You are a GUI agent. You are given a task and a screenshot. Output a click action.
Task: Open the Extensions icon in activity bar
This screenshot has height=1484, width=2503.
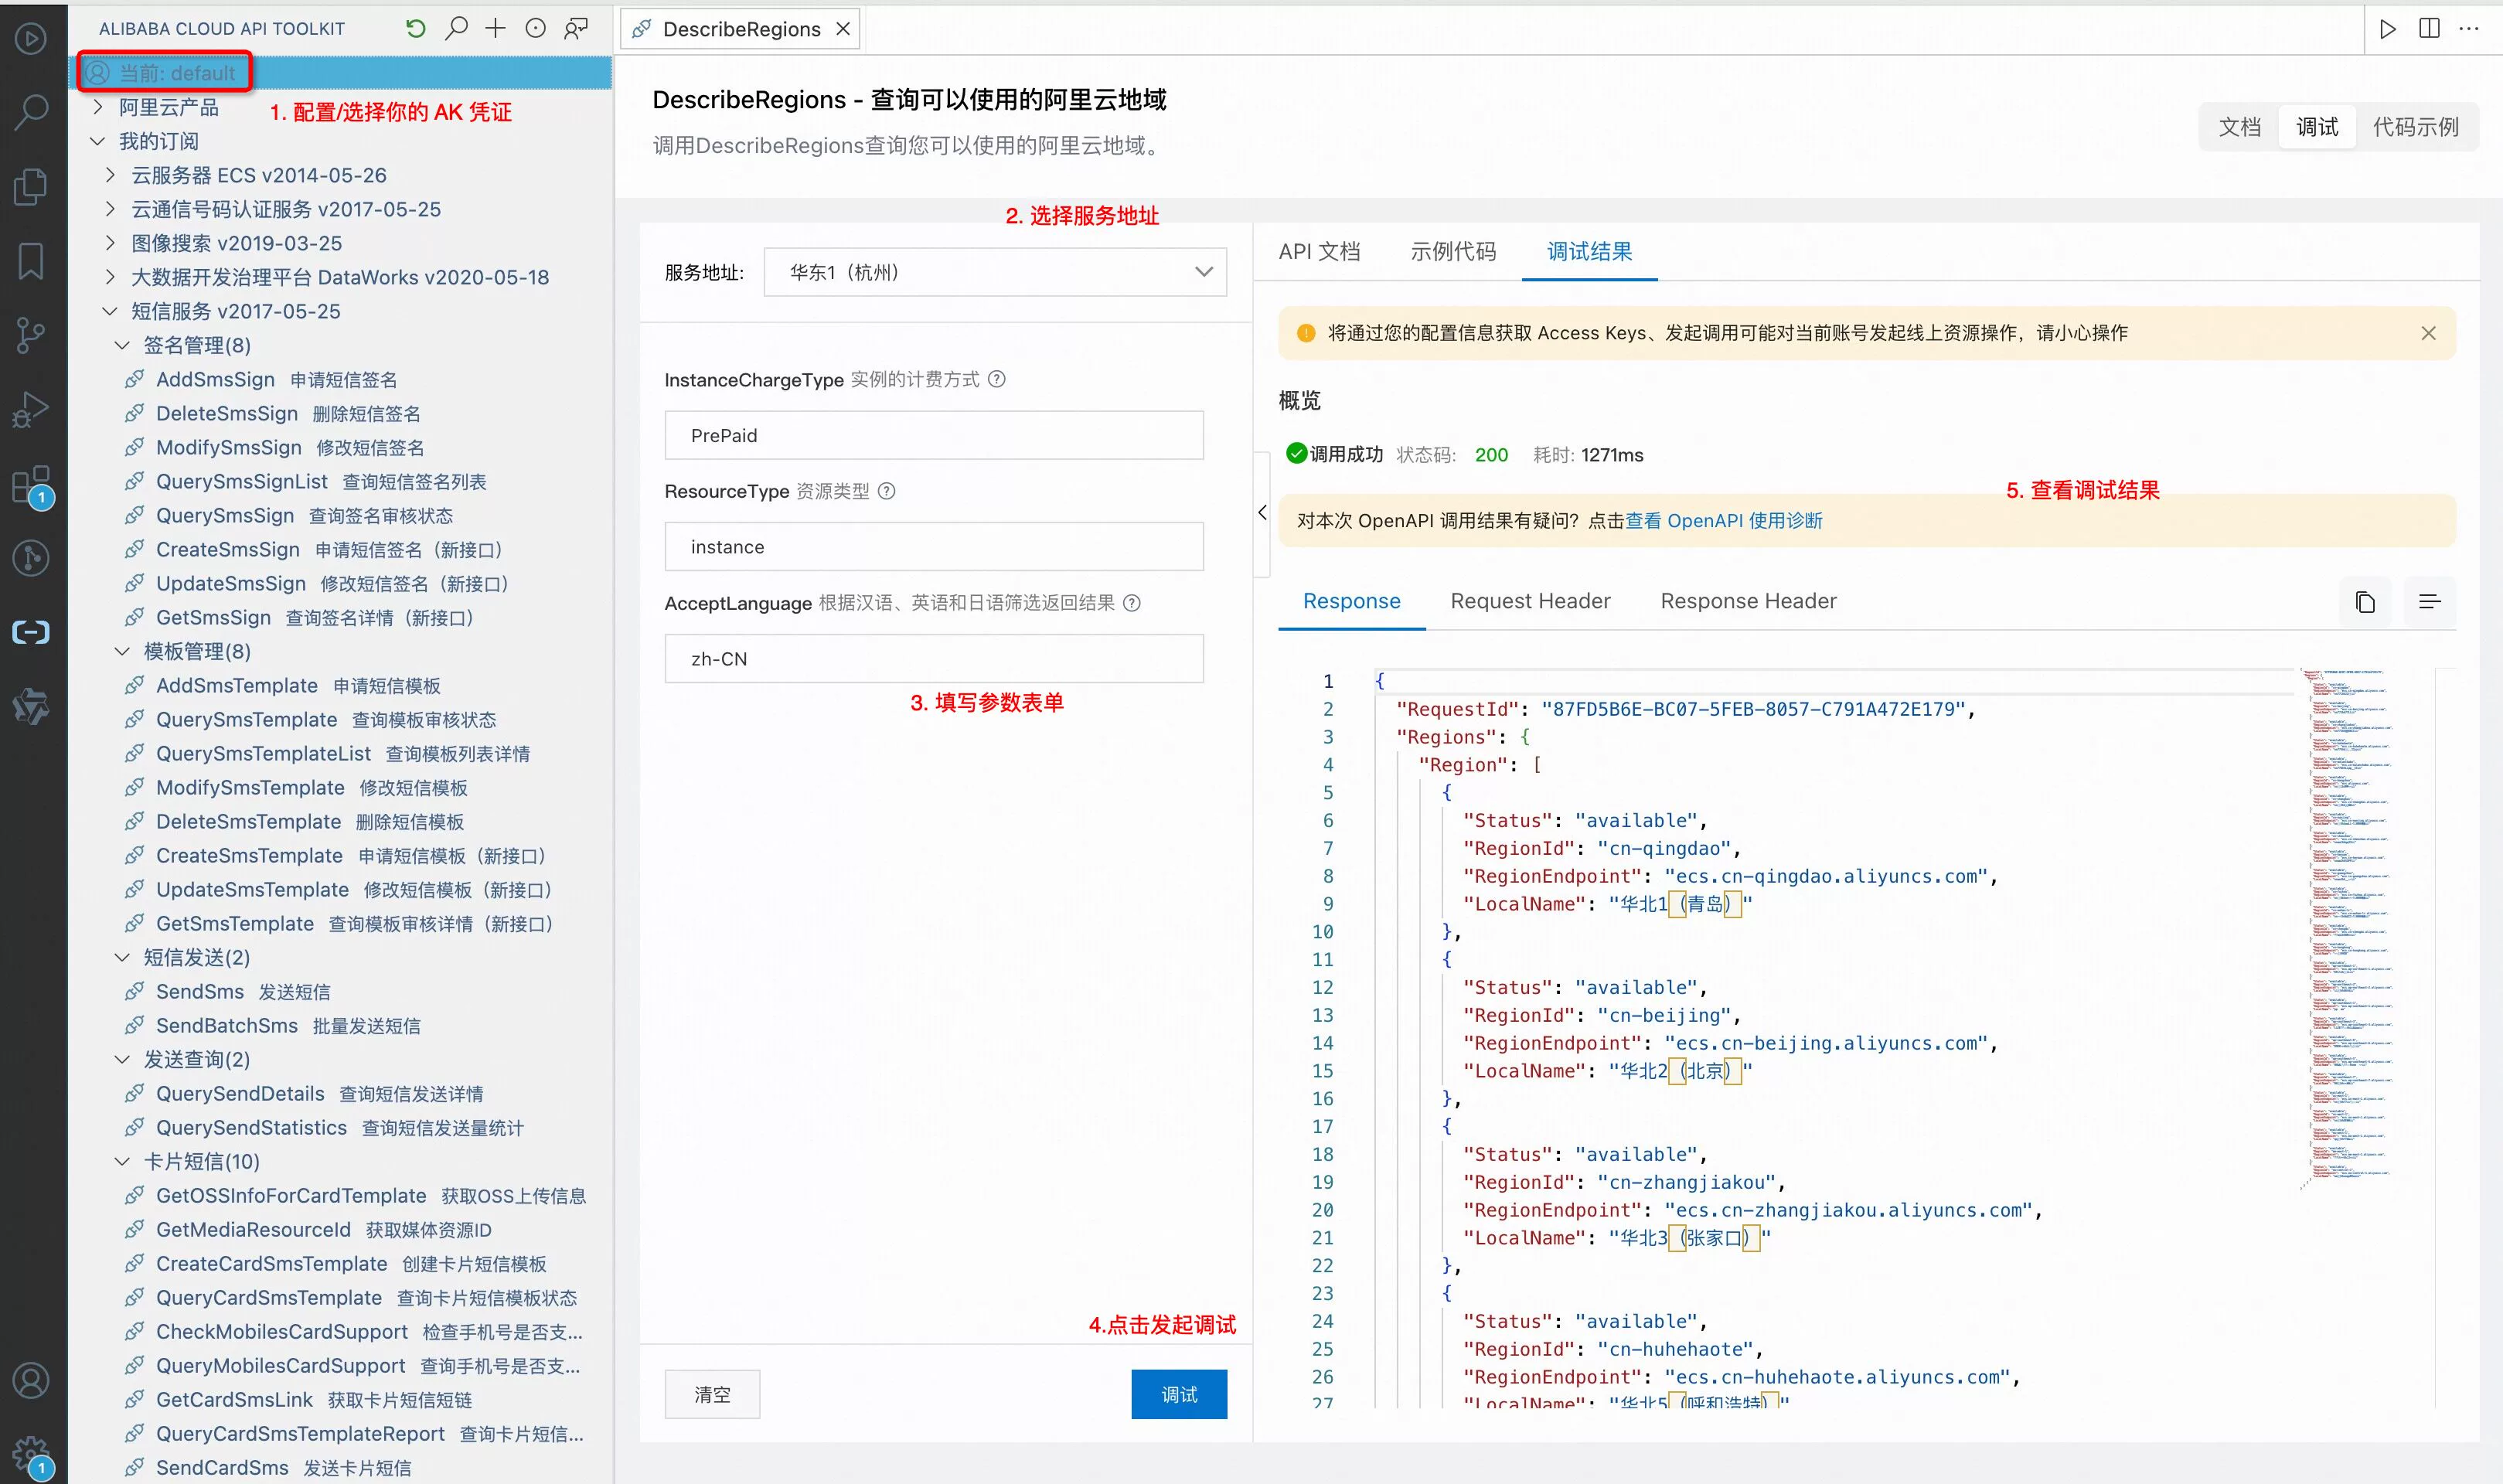pos(31,485)
